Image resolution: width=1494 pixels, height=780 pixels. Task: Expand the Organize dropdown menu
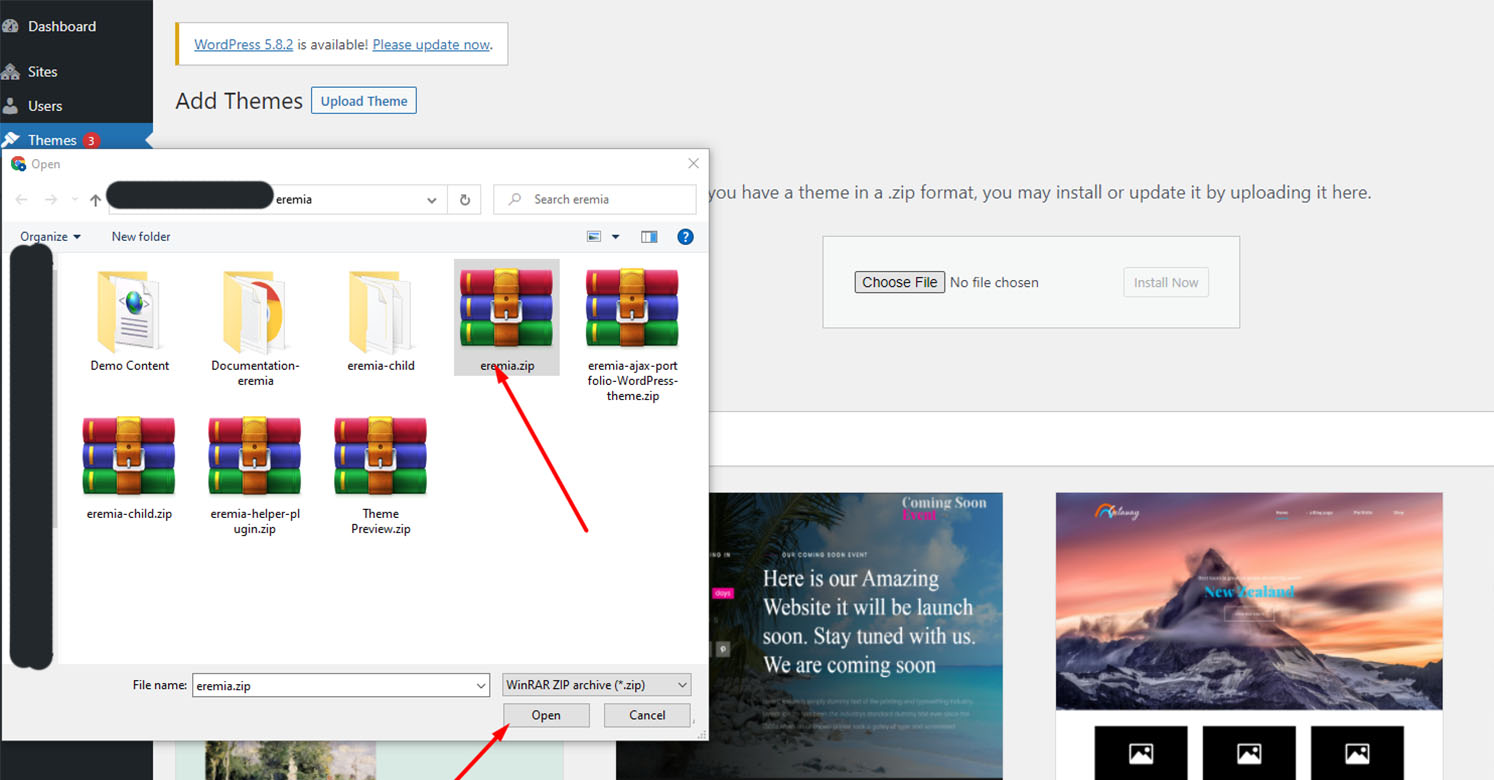[50, 237]
